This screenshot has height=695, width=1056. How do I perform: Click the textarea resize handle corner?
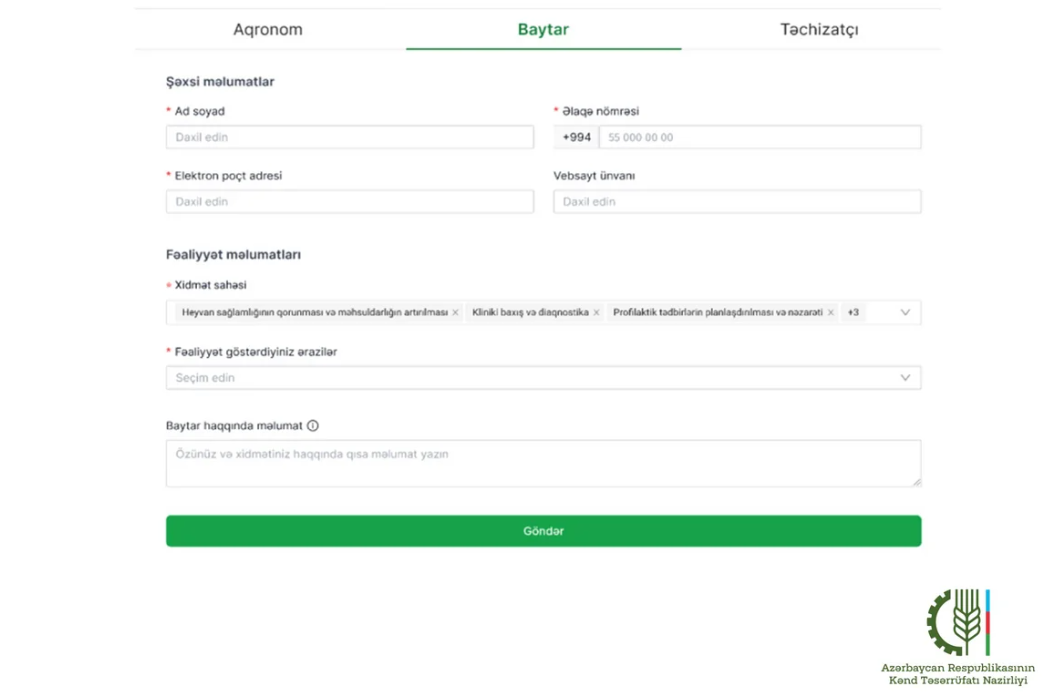[x=916, y=482]
